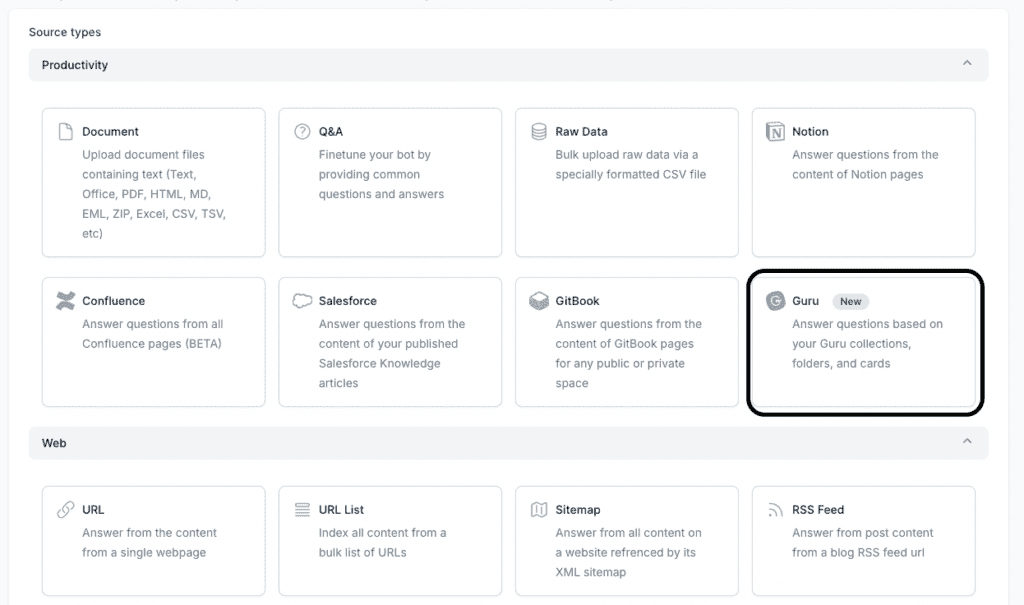Click the Notion logo icon

tap(775, 132)
